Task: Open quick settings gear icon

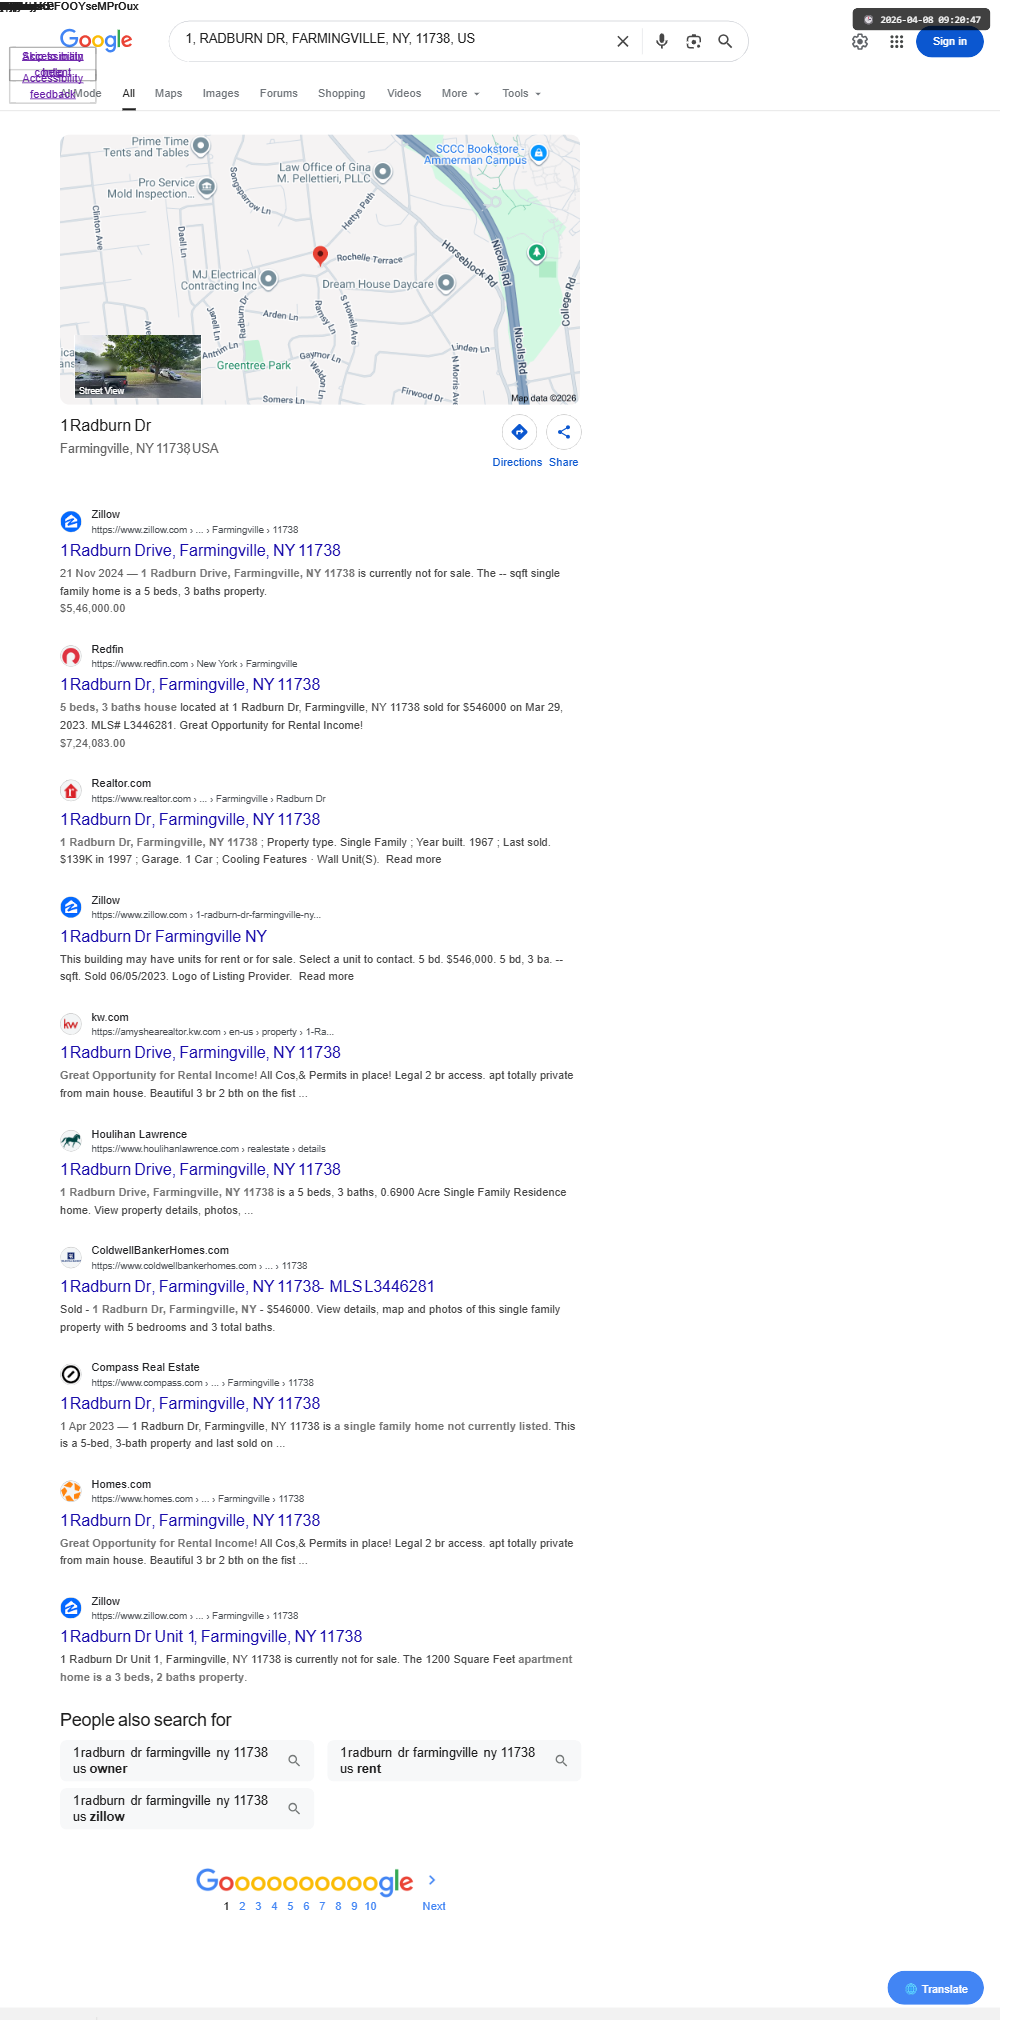Action: (860, 42)
